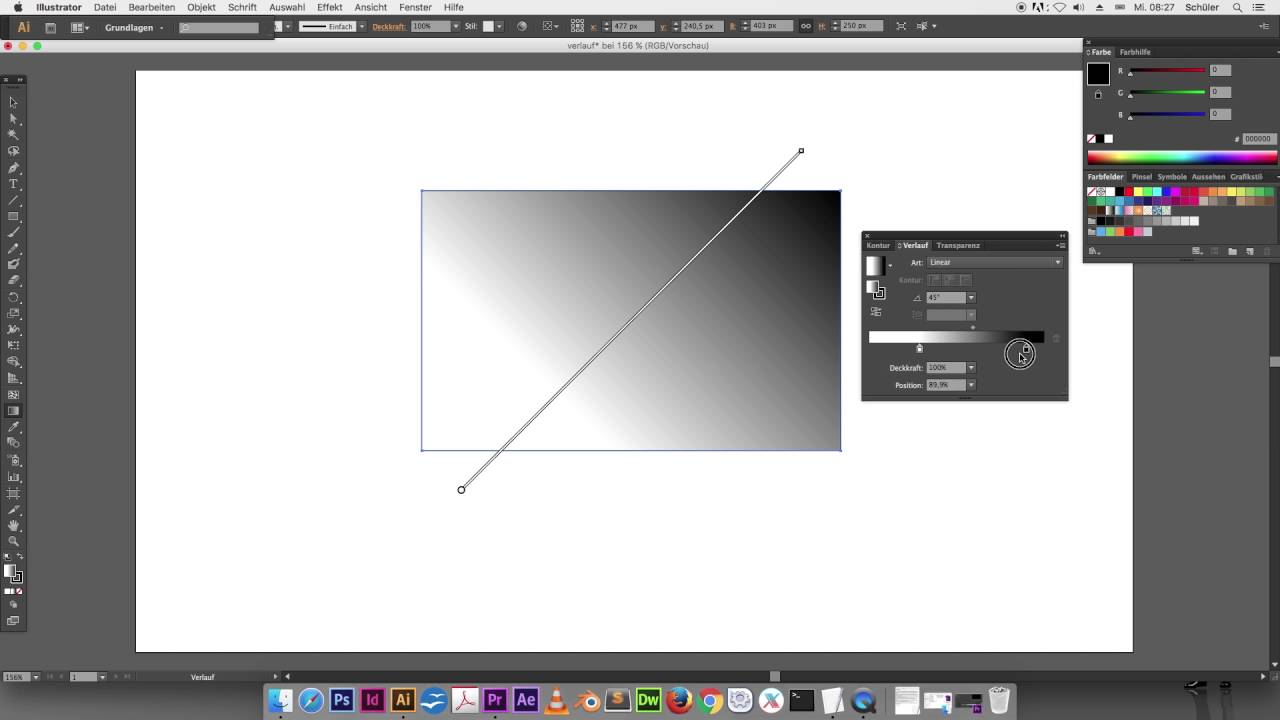Screen dimensions: 1280x720
Task: Open the Ansicht menu
Action: [372, 7]
